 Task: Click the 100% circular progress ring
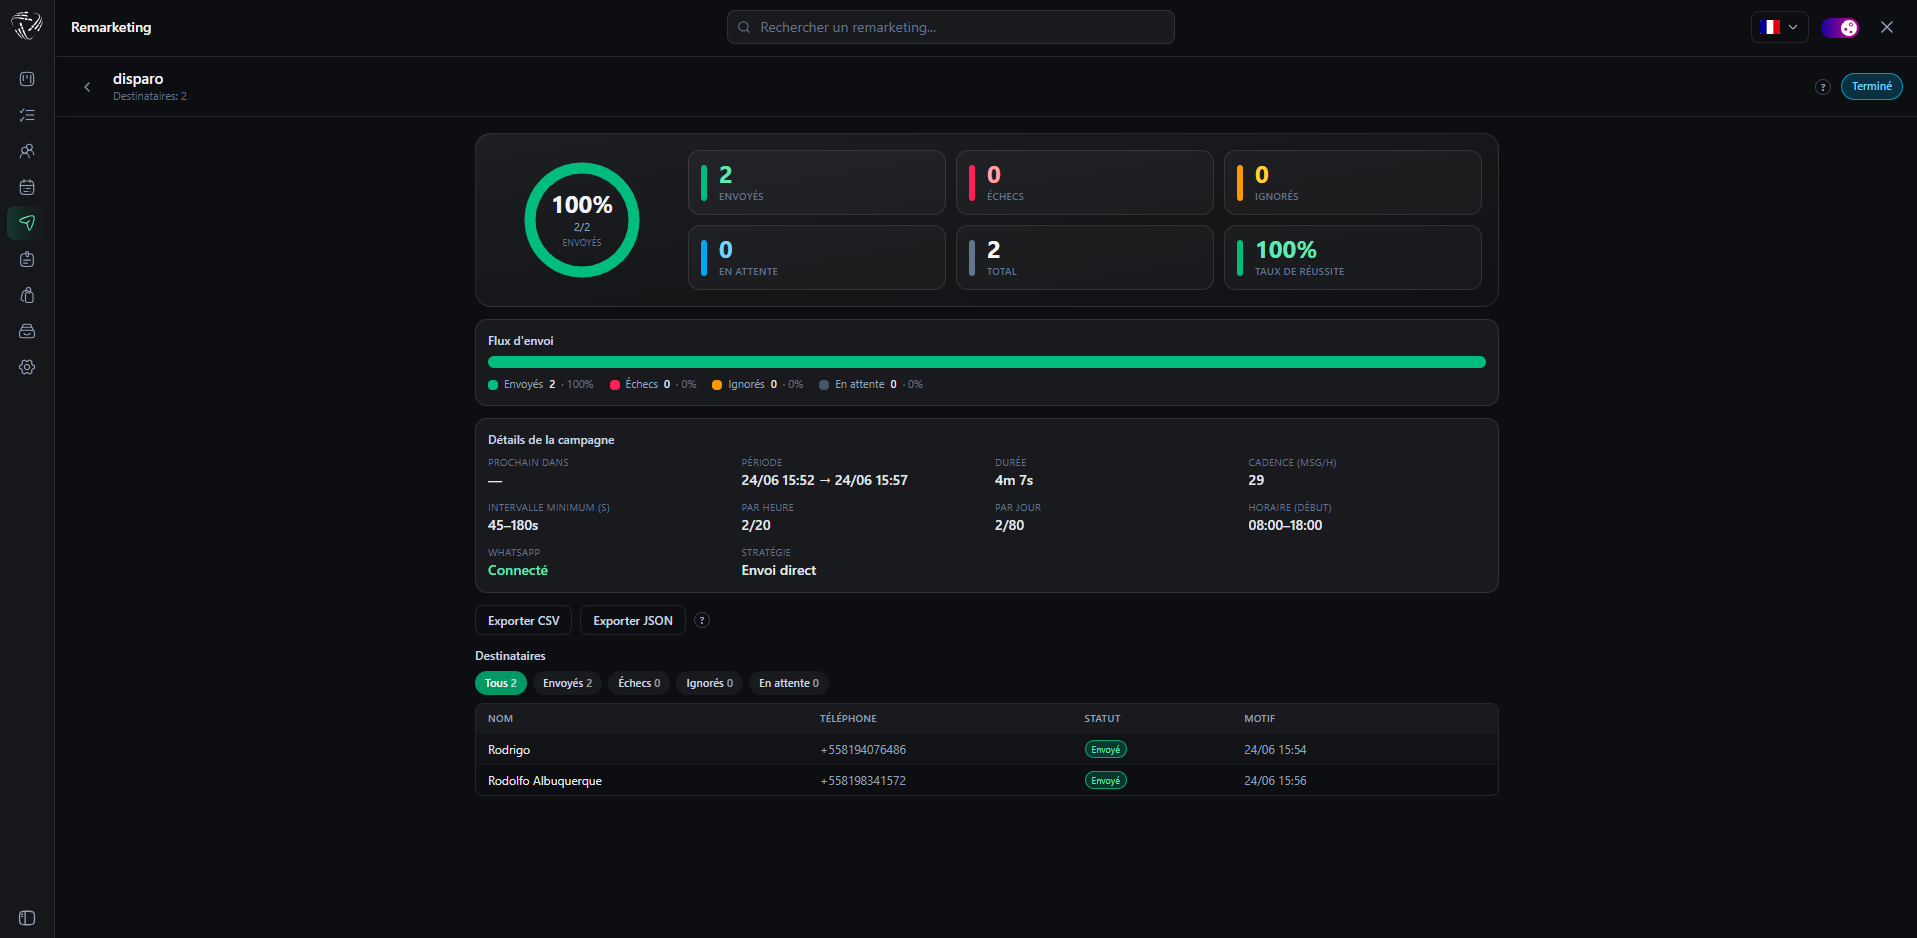click(582, 220)
